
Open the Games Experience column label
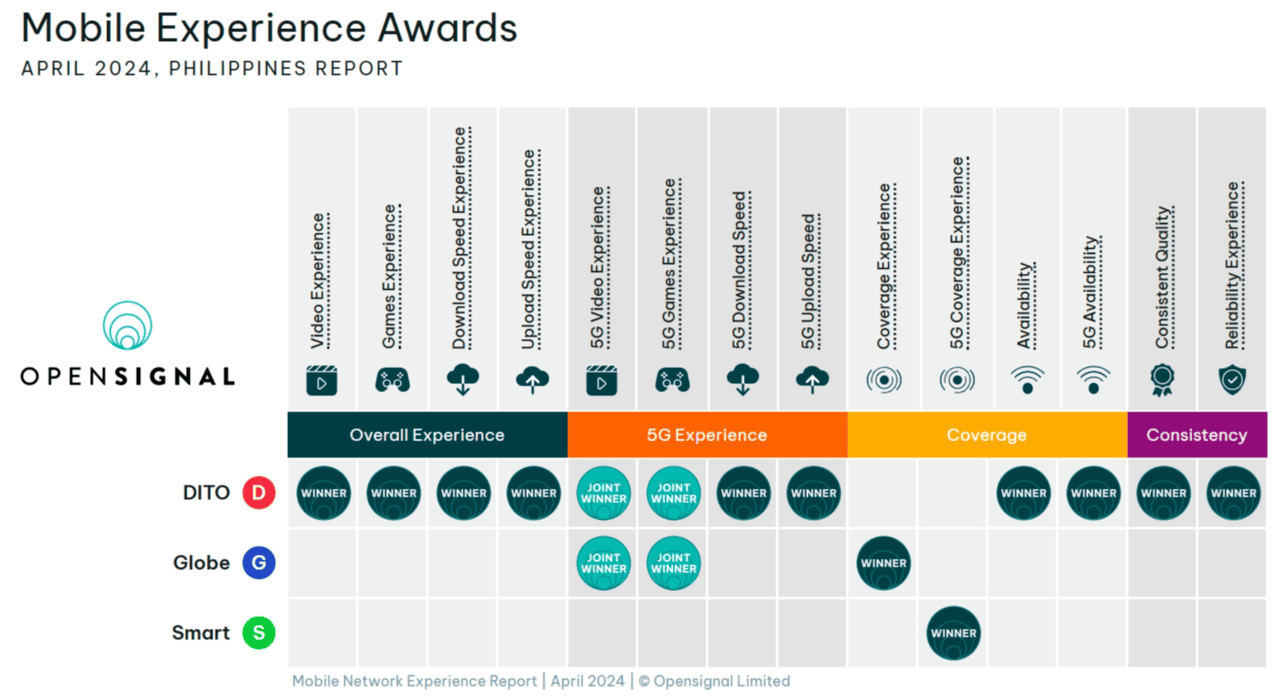coord(390,277)
